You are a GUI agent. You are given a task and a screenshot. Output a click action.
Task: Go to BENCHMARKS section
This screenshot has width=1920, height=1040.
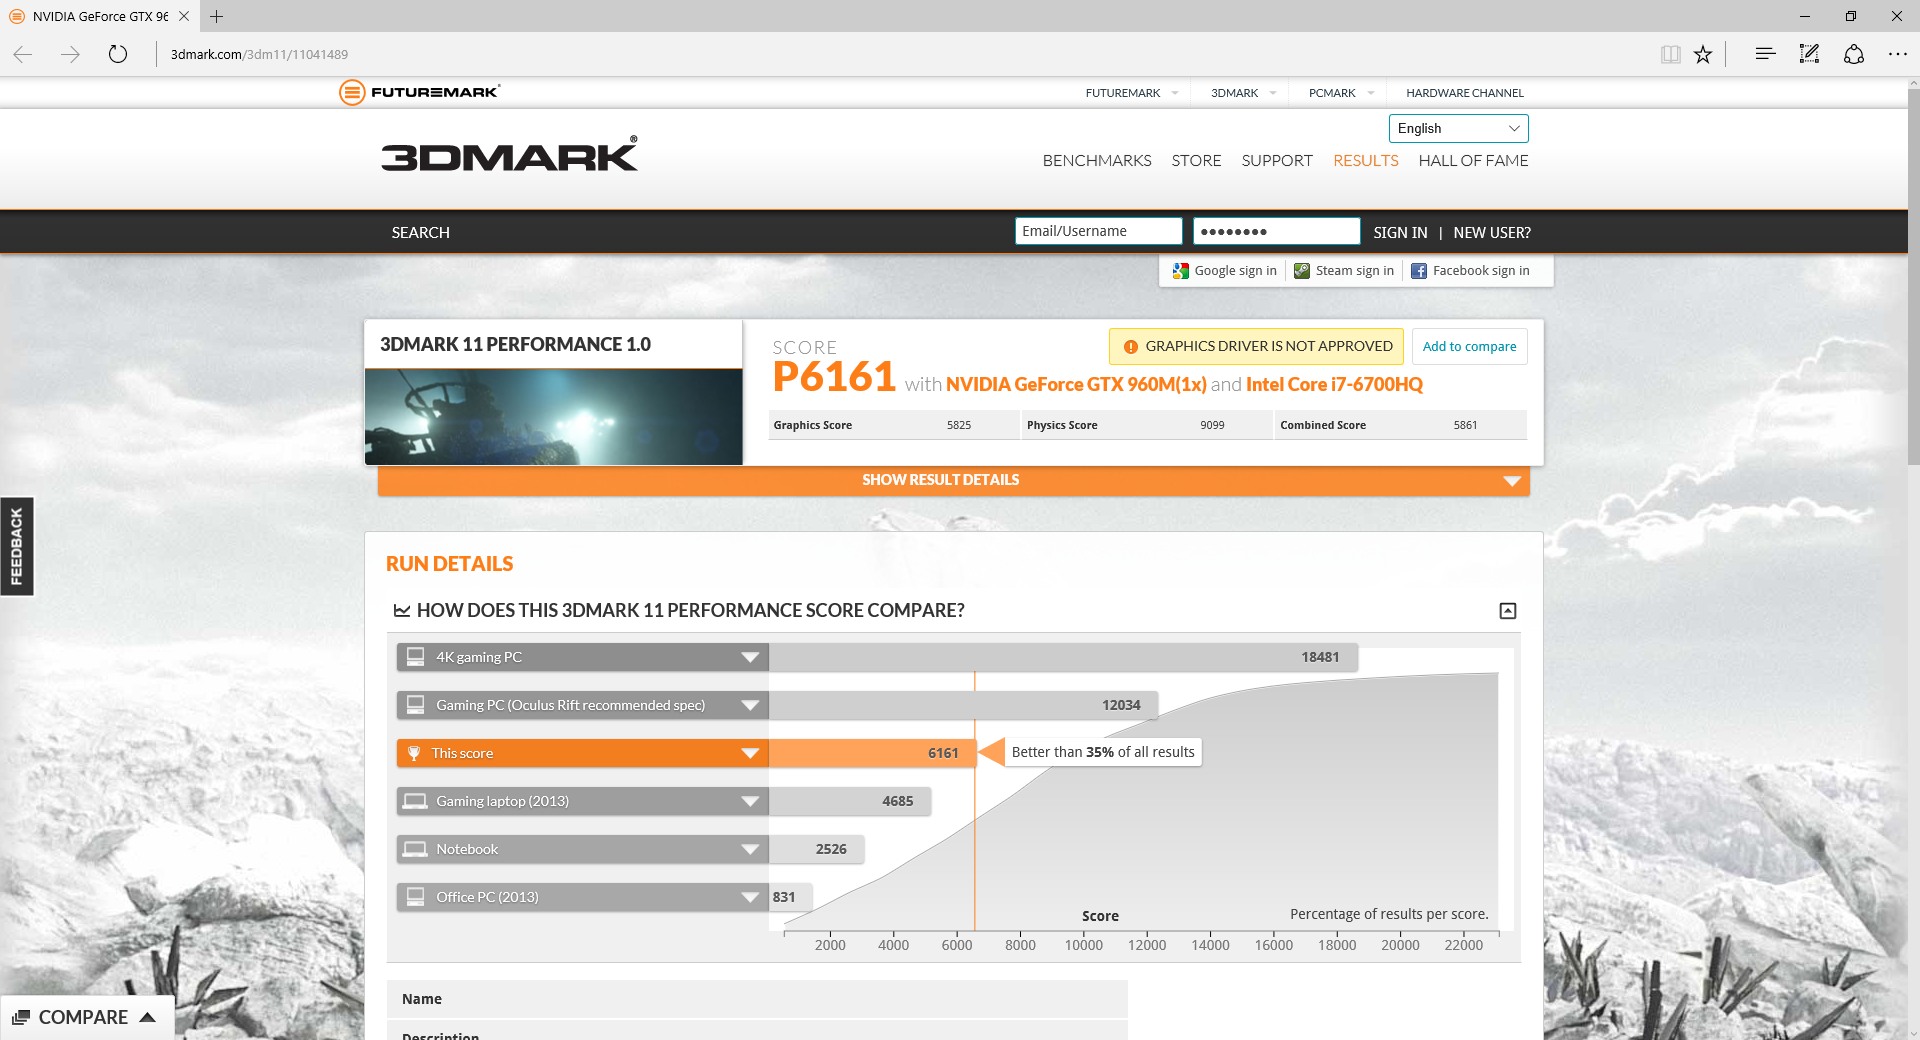tap(1097, 161)
